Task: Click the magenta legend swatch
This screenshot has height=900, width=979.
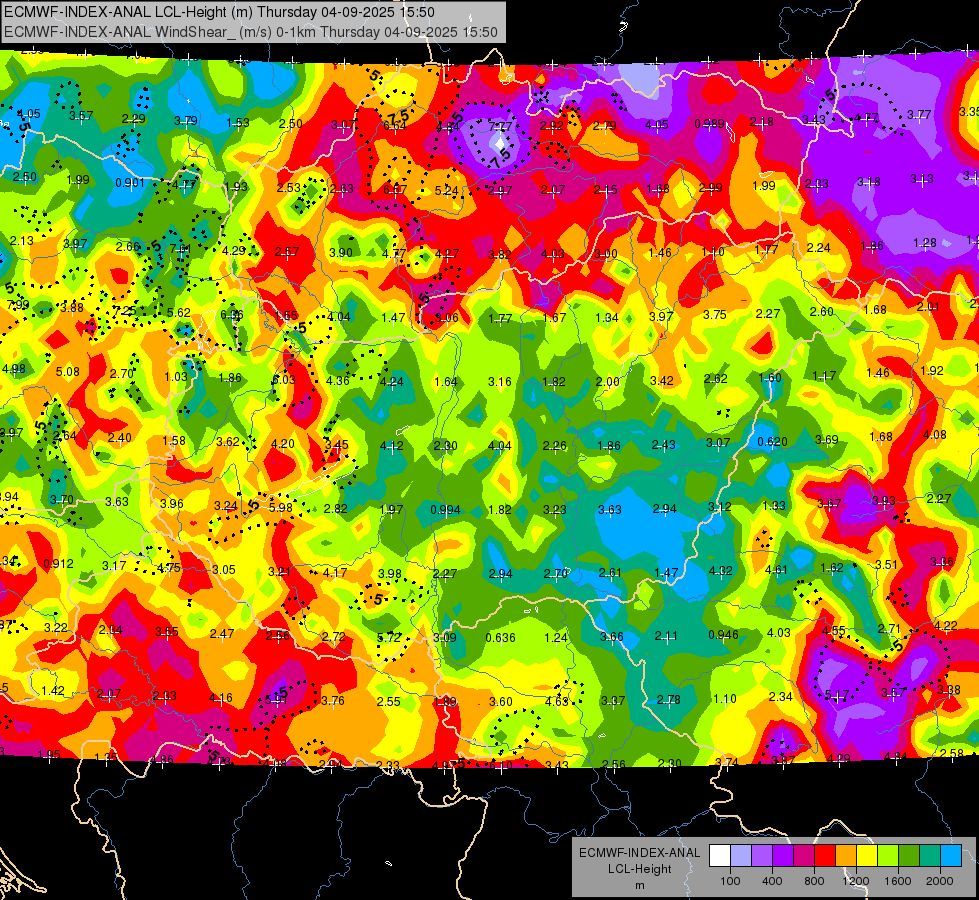Action: point(804,856)
